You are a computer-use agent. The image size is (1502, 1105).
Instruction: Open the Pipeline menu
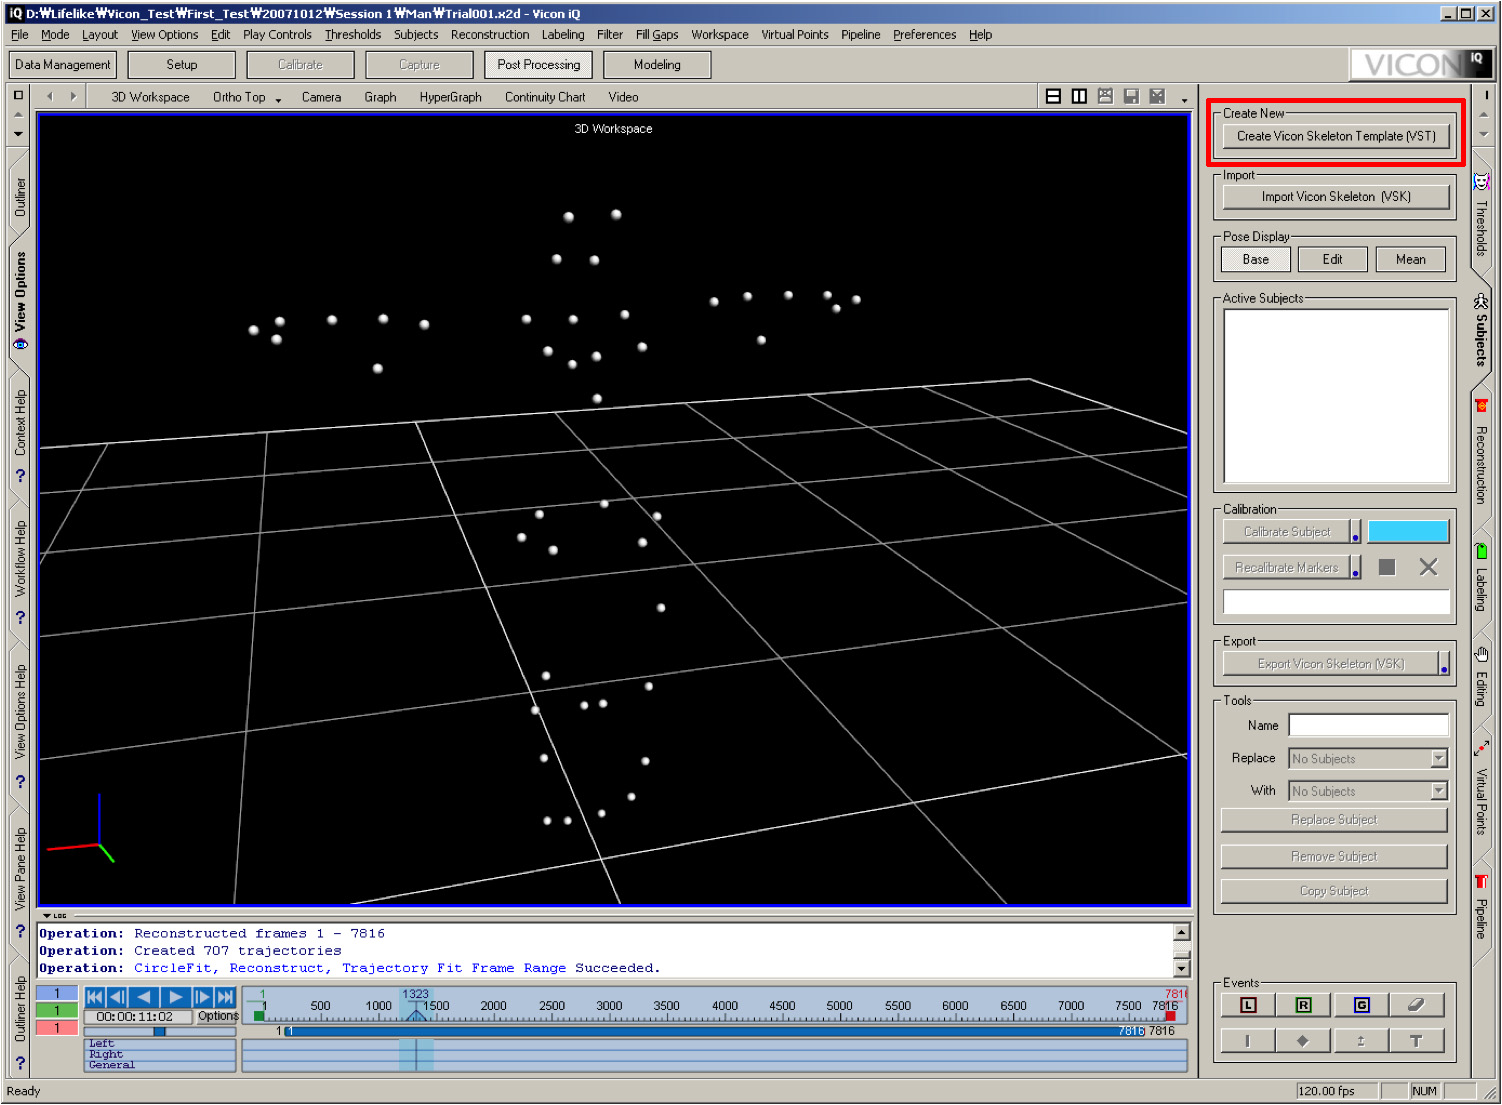click(x=860, y=34)
